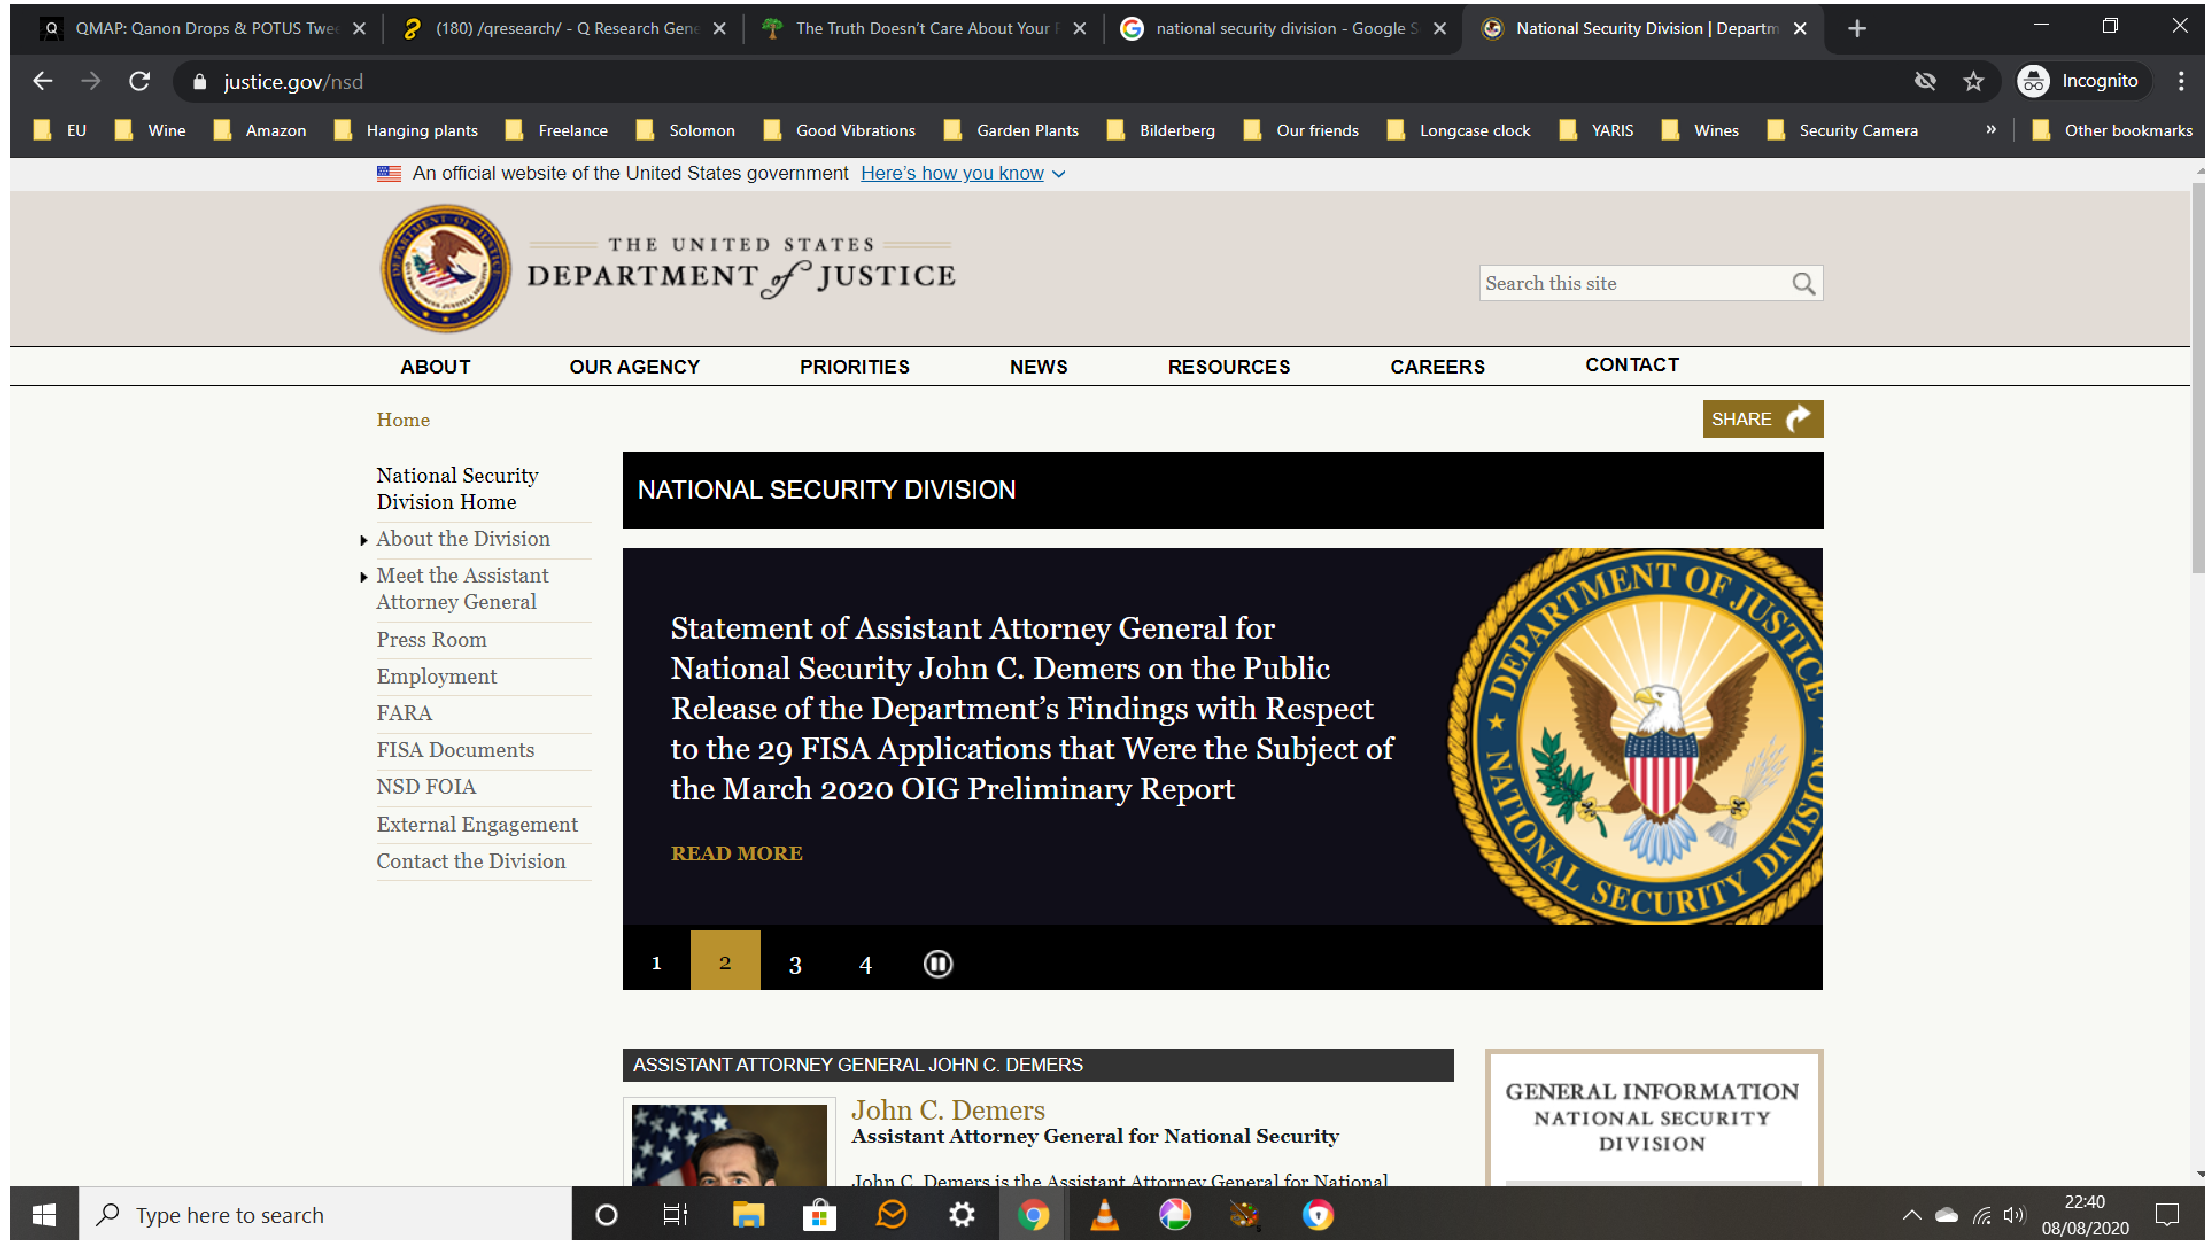This screenshot has width=2205, height=1240.
Task: Open File Explorer from taskbar
Action: (747, 1214)
